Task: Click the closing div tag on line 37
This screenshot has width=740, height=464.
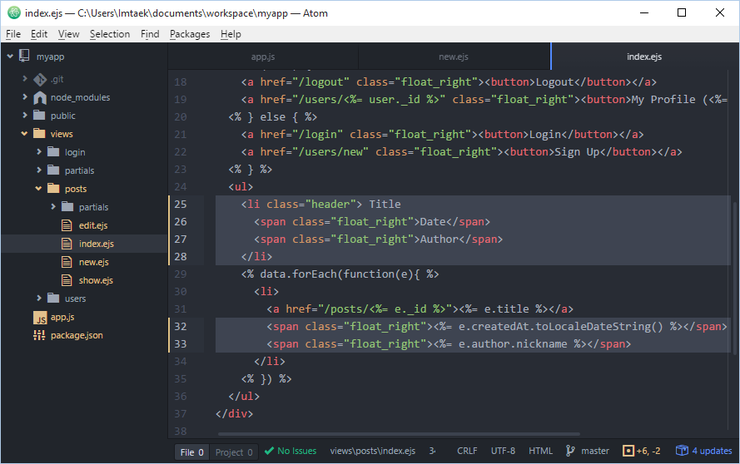Action: click(234, 414)
